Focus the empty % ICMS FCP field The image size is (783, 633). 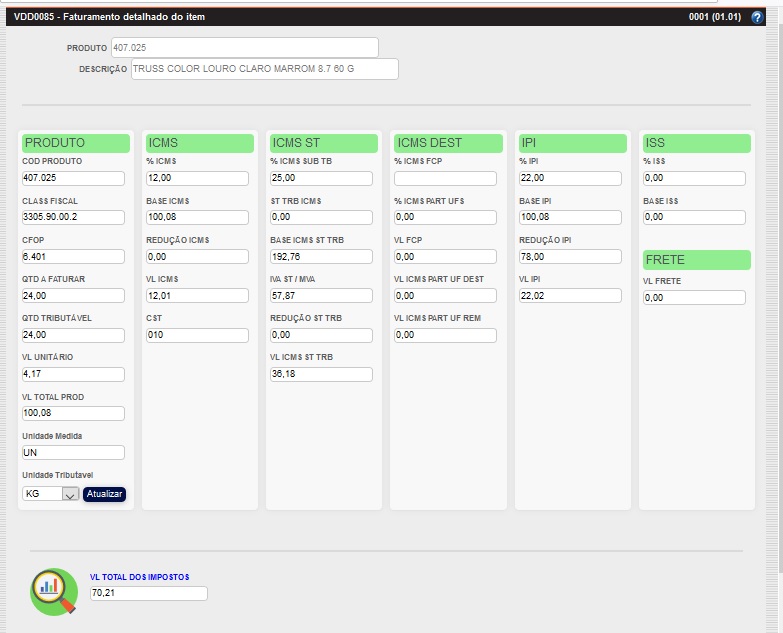point(445,178)
